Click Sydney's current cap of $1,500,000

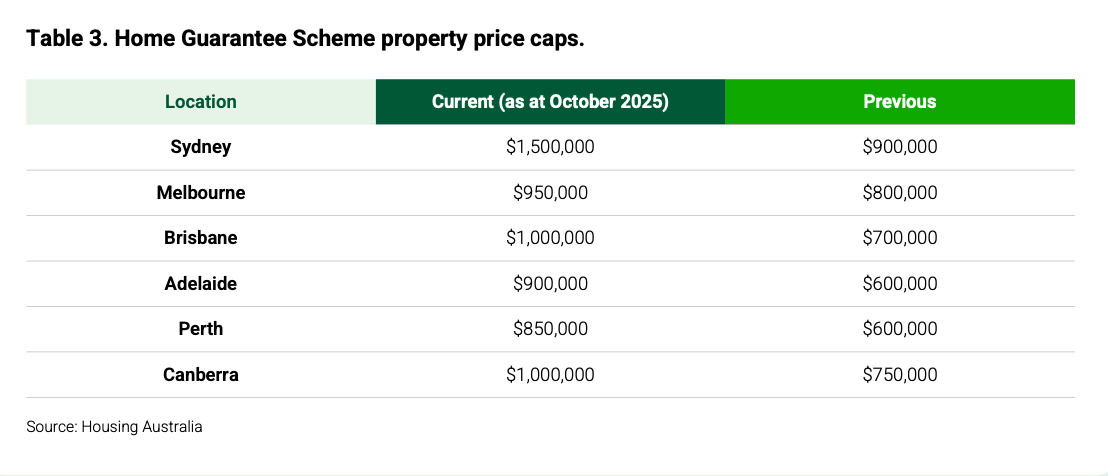click(x=550, y=147)
